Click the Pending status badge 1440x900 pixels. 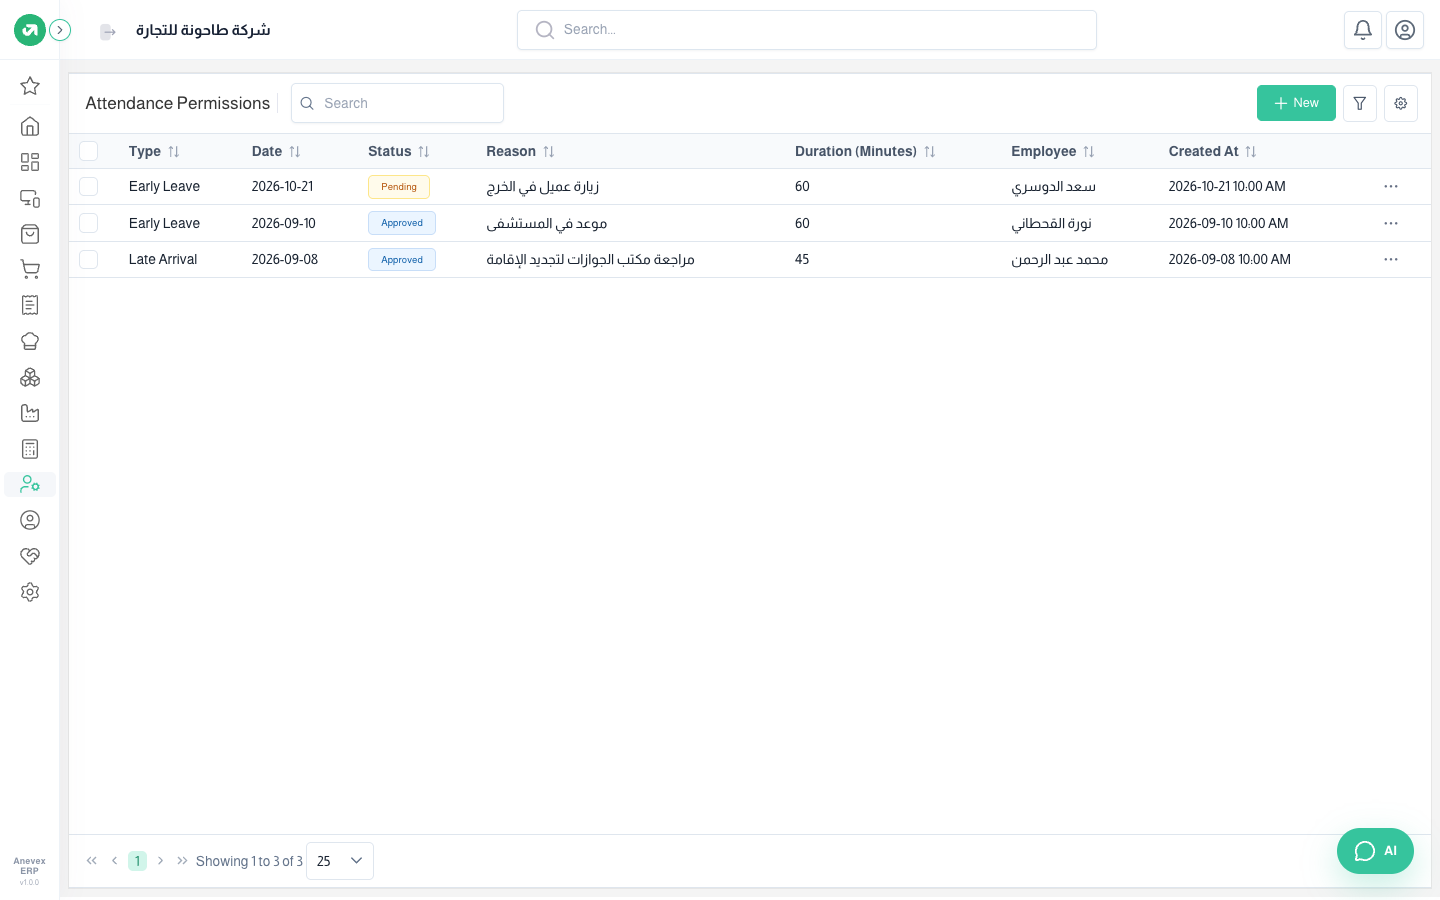[399, 187]
